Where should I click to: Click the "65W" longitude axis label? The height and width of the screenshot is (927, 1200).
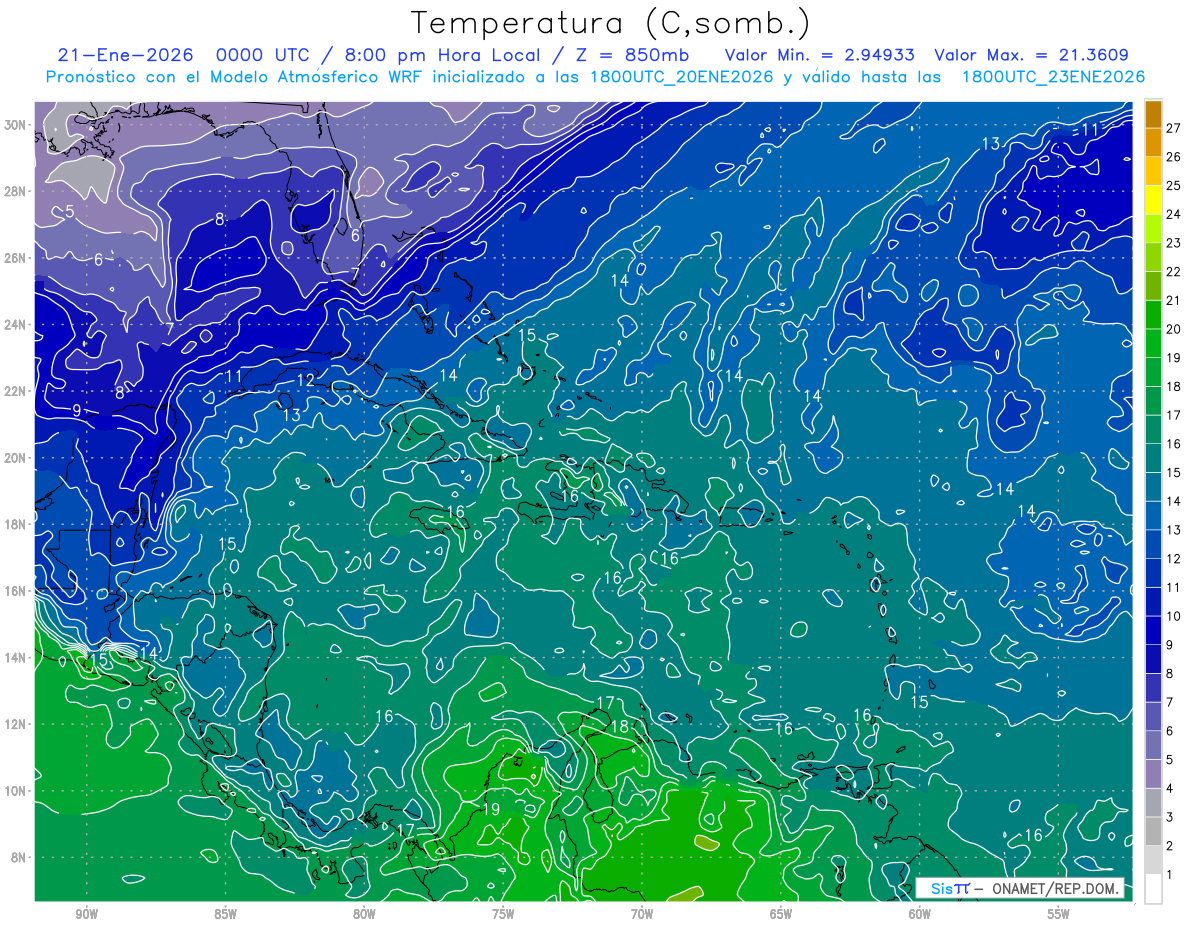[x=781, y=914]
